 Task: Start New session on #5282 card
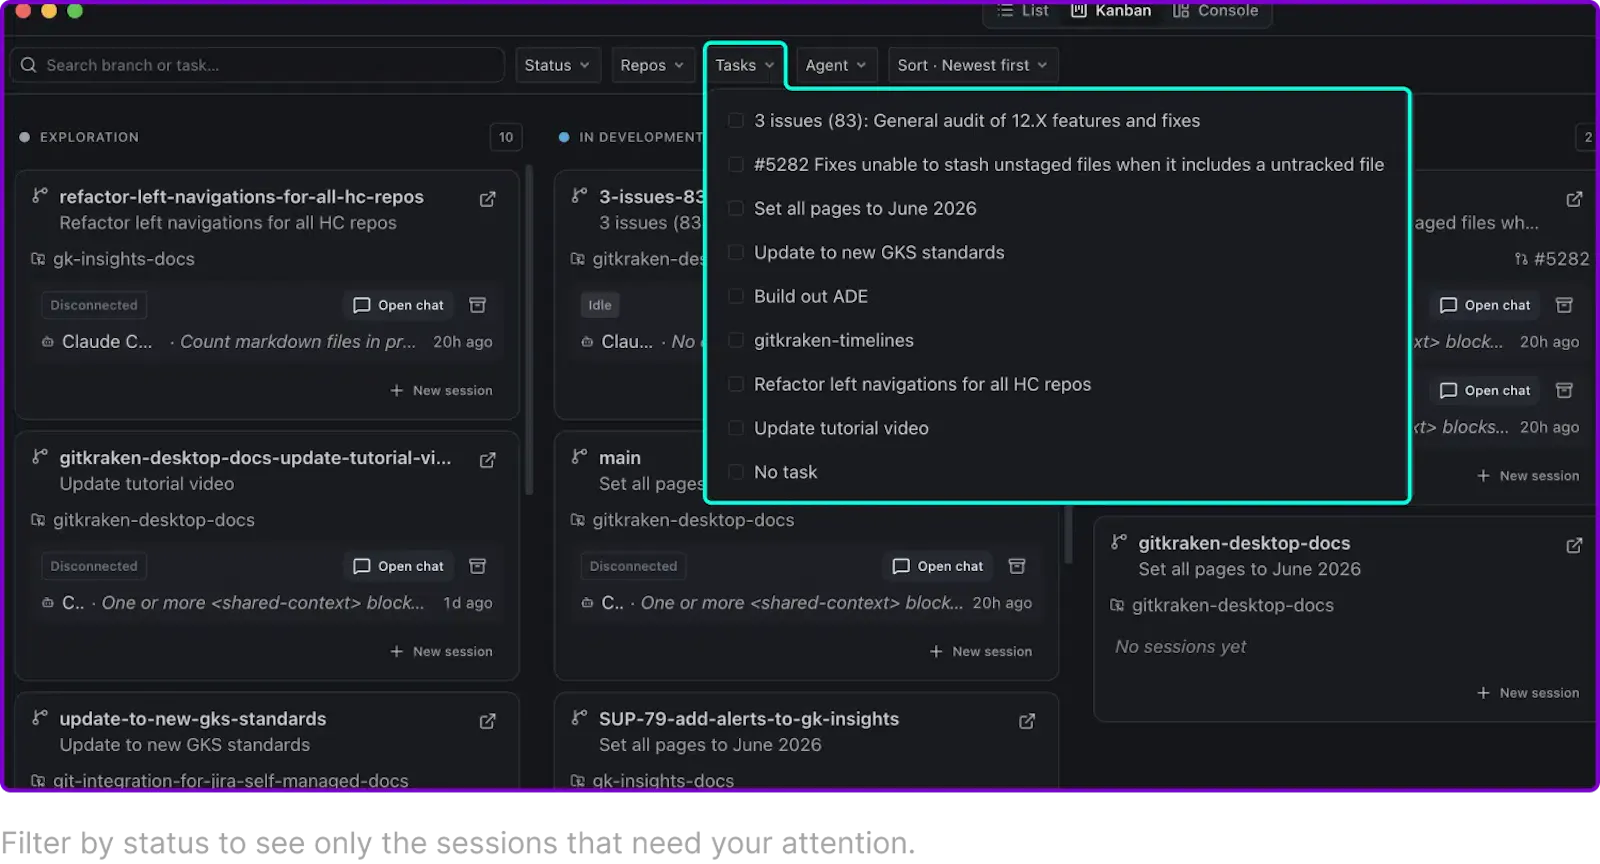tap(1528, 476)
